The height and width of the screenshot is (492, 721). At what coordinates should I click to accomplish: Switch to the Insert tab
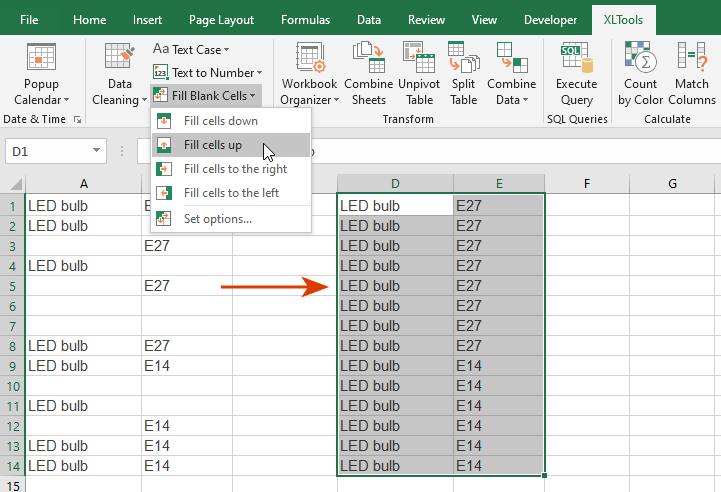click(x=147, y=20)
